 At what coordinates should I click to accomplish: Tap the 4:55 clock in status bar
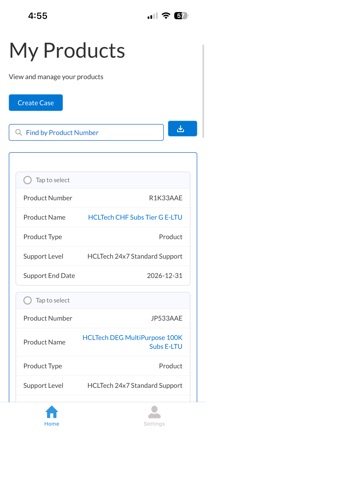tap(38, 16)
